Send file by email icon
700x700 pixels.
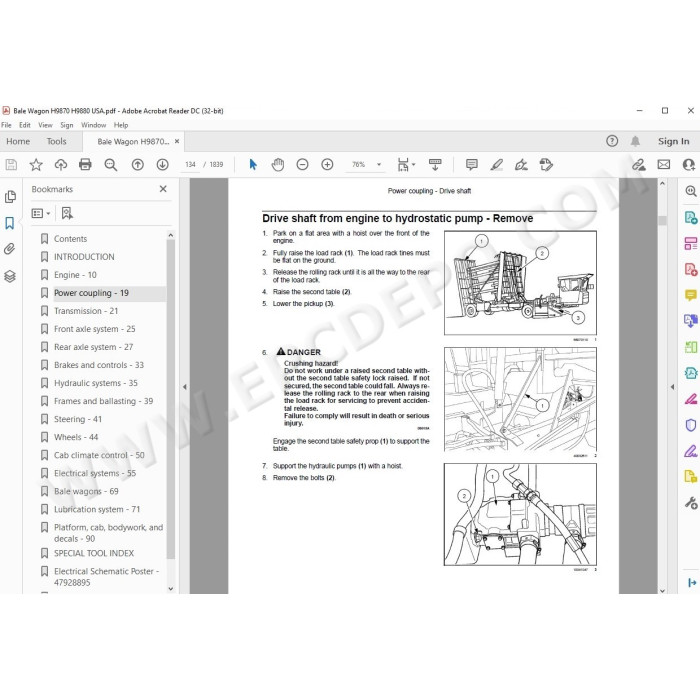click(664, 165)
